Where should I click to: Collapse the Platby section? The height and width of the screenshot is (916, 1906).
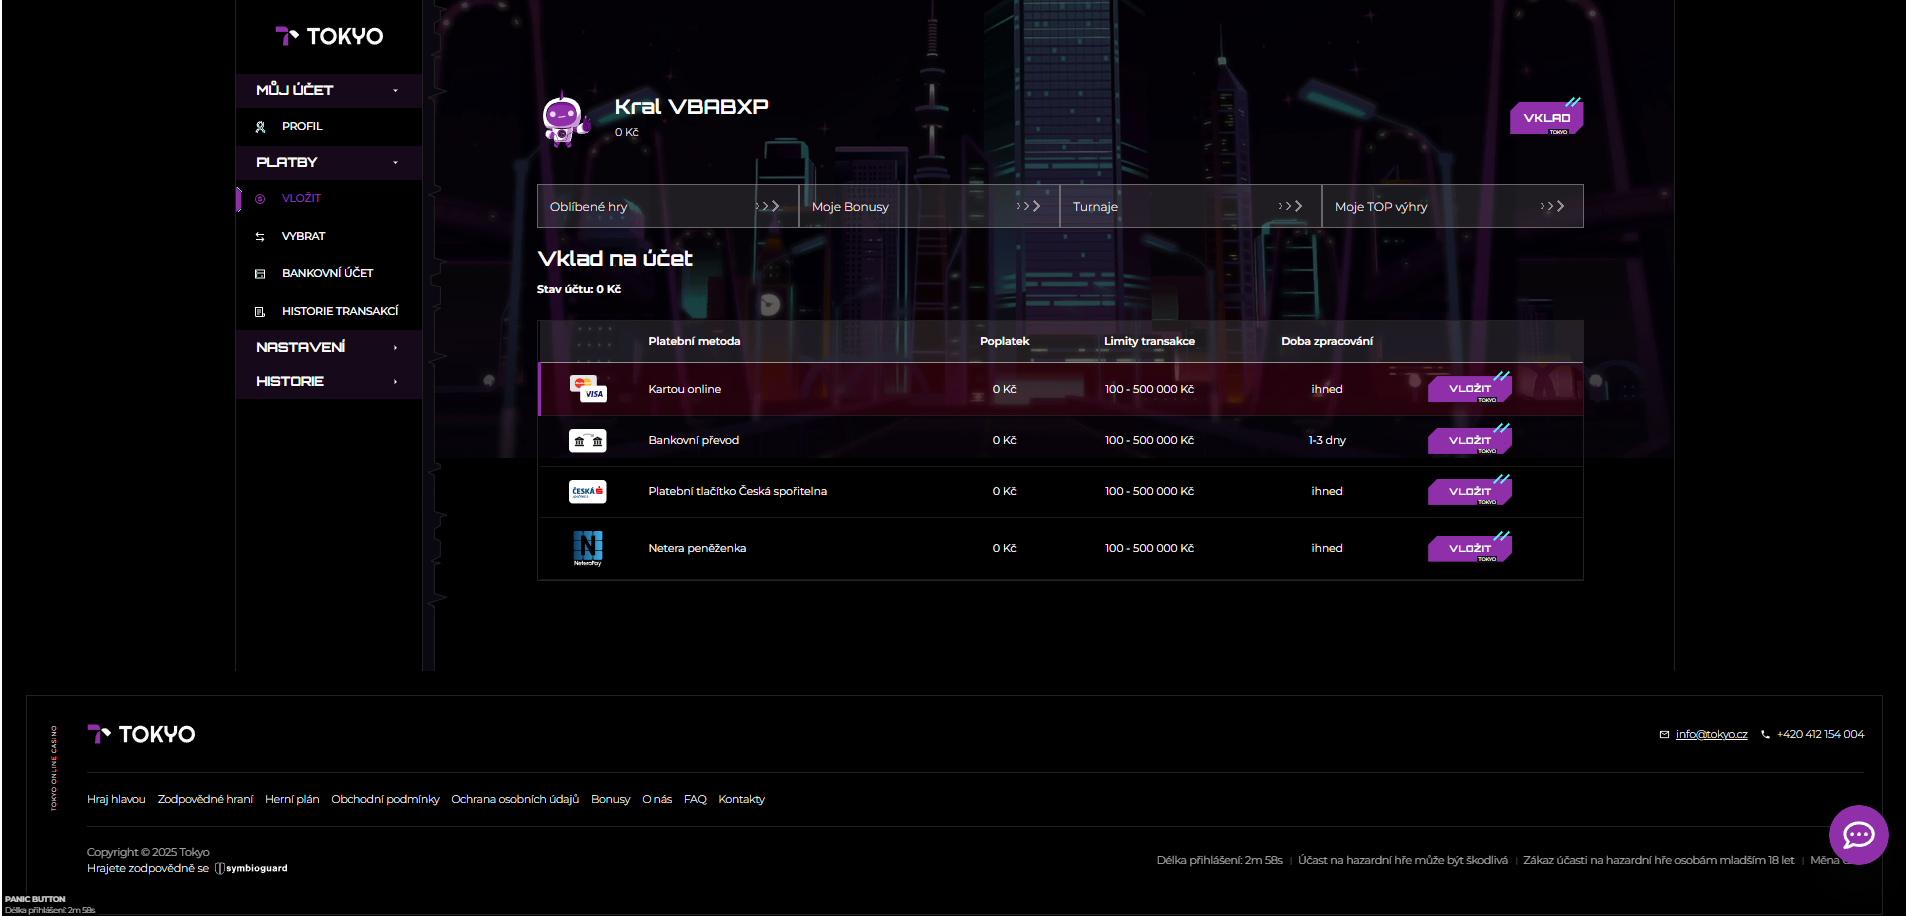(328, 162)
